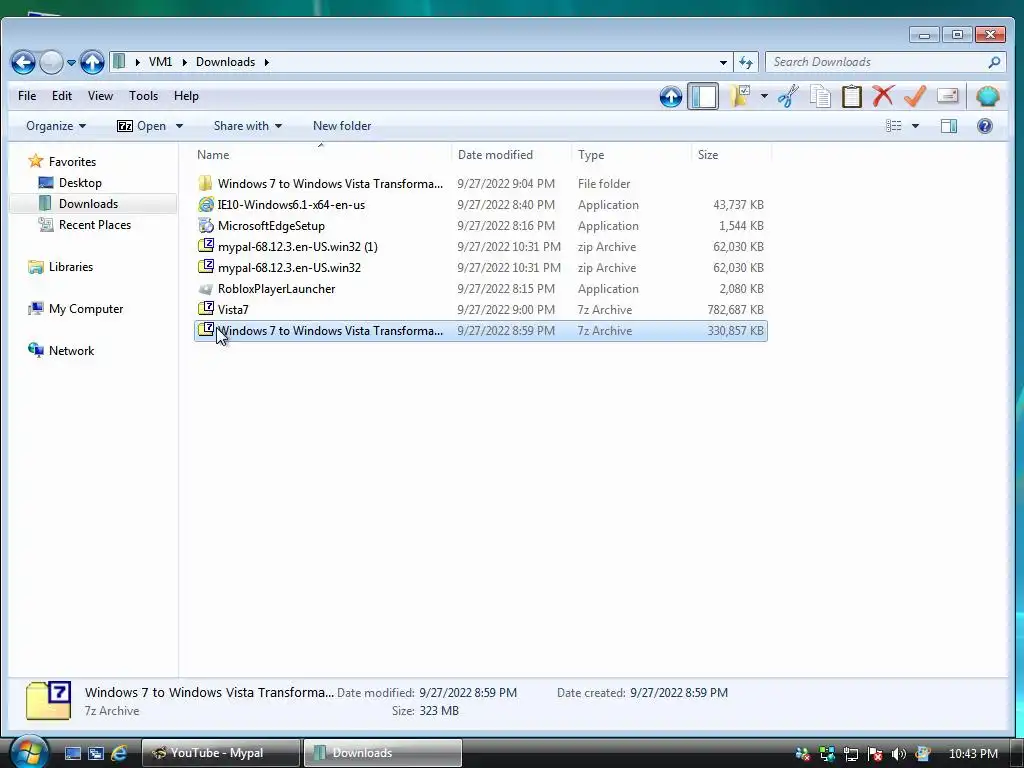Click the orange checkmark Properties icon
Screen dimensions: 1024x768
coord(915,96)
